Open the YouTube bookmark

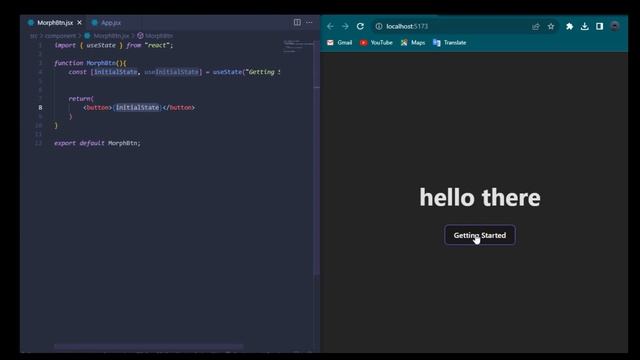tap(376, 42)
